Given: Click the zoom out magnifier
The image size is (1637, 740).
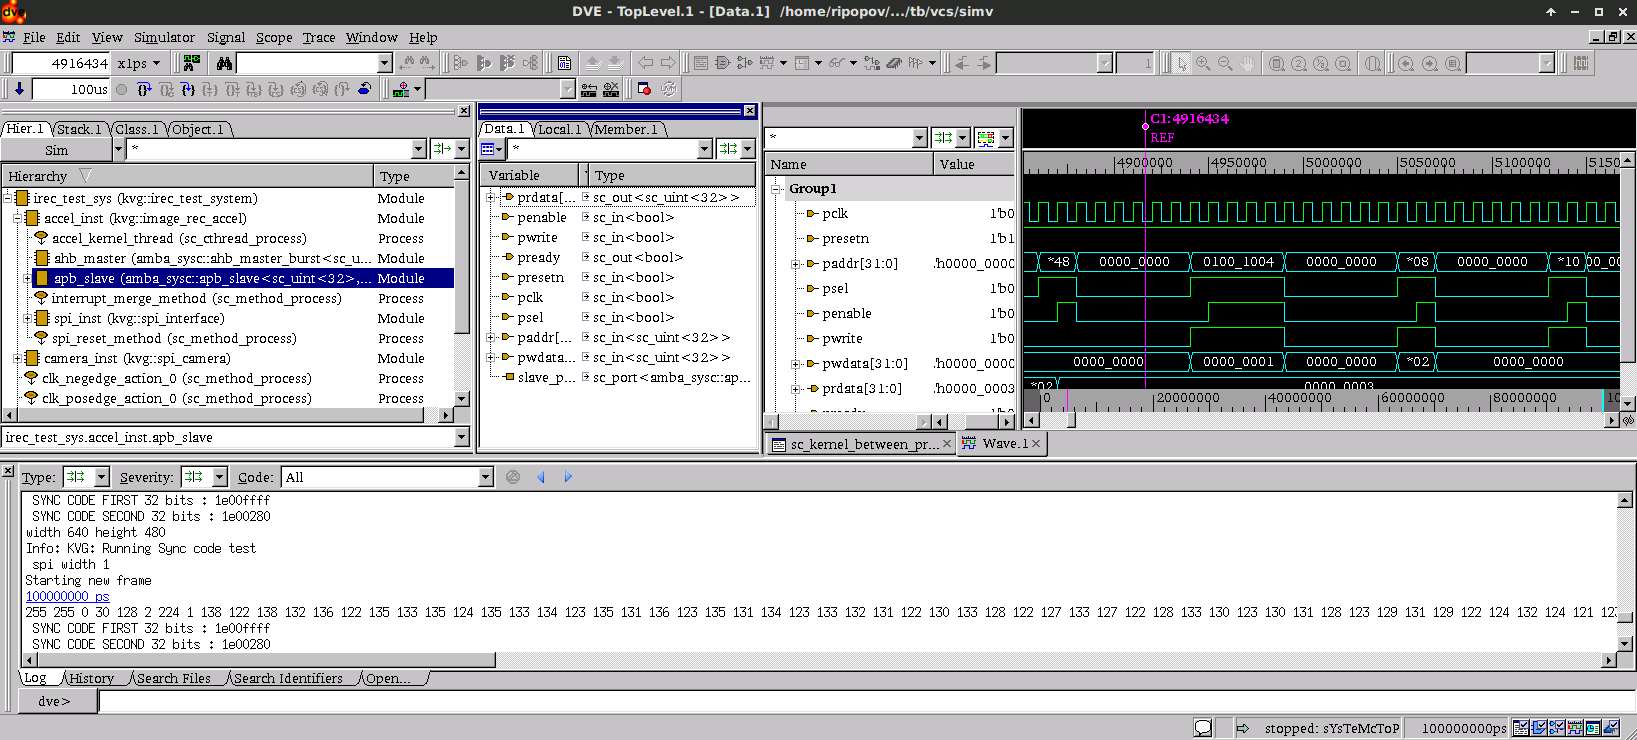Looking at the screenshot, I should [x=1225, y=63].
